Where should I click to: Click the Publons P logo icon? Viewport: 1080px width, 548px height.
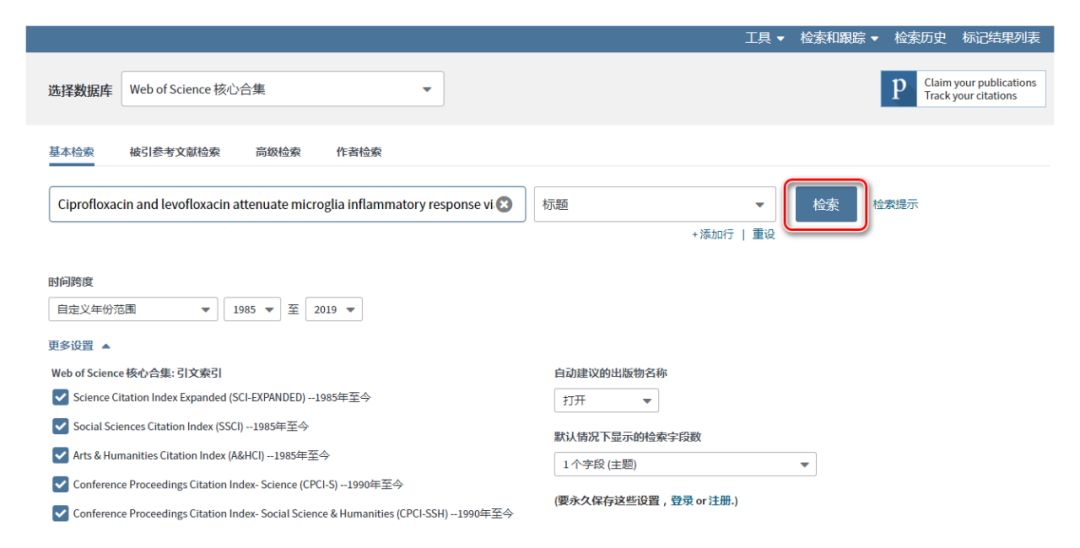coord(898,89)
